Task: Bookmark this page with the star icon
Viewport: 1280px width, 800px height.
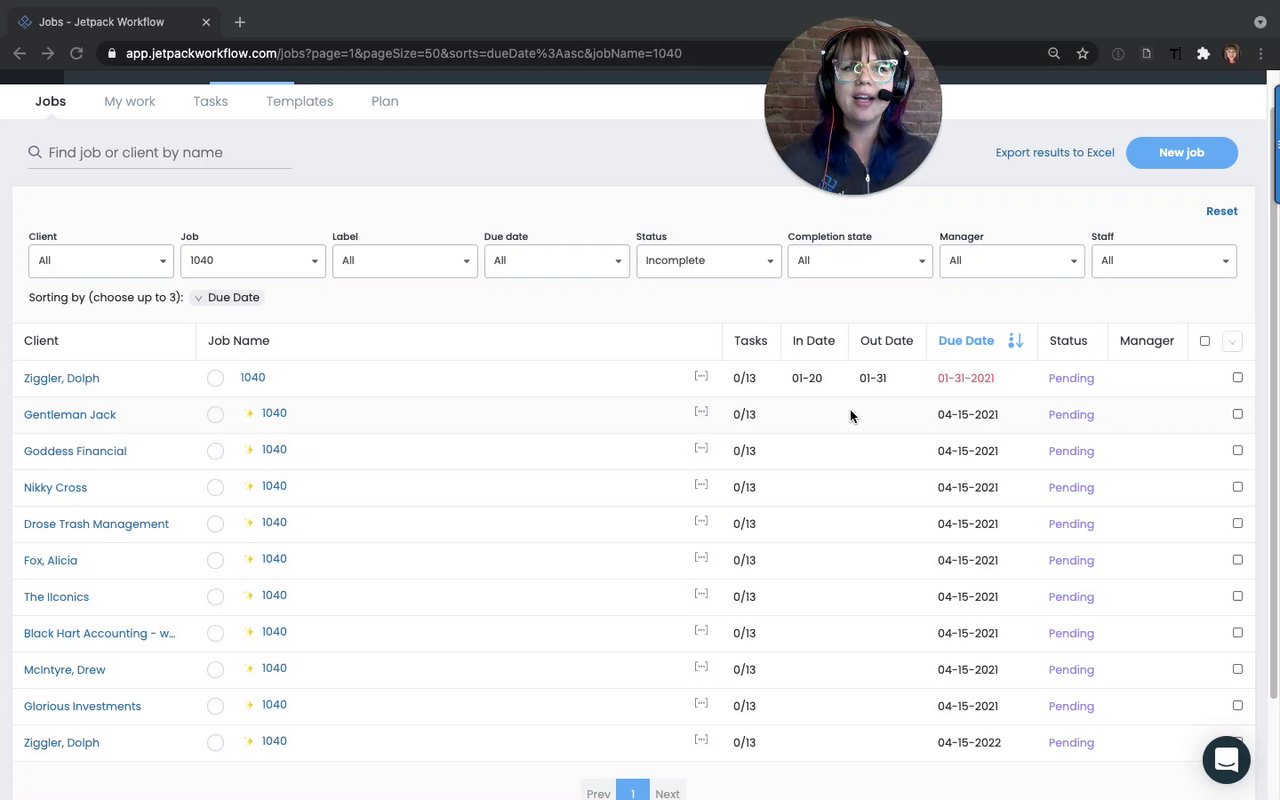Action: [1082, 53]
